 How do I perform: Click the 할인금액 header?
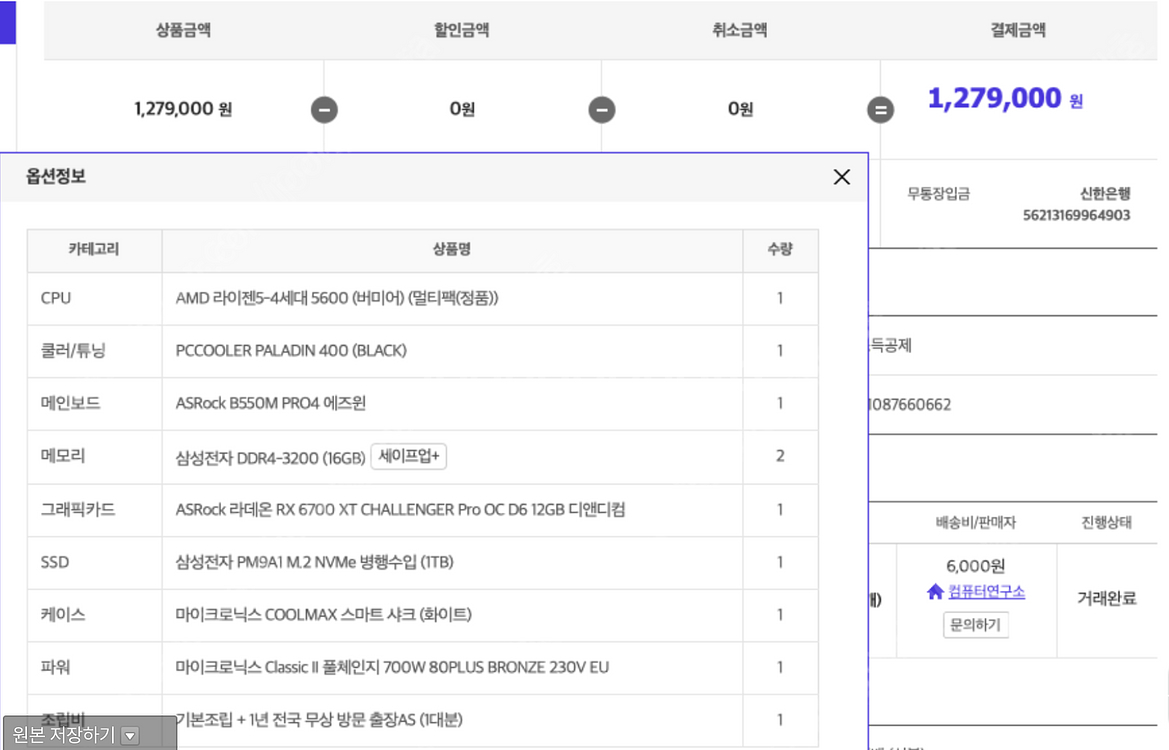461,30
